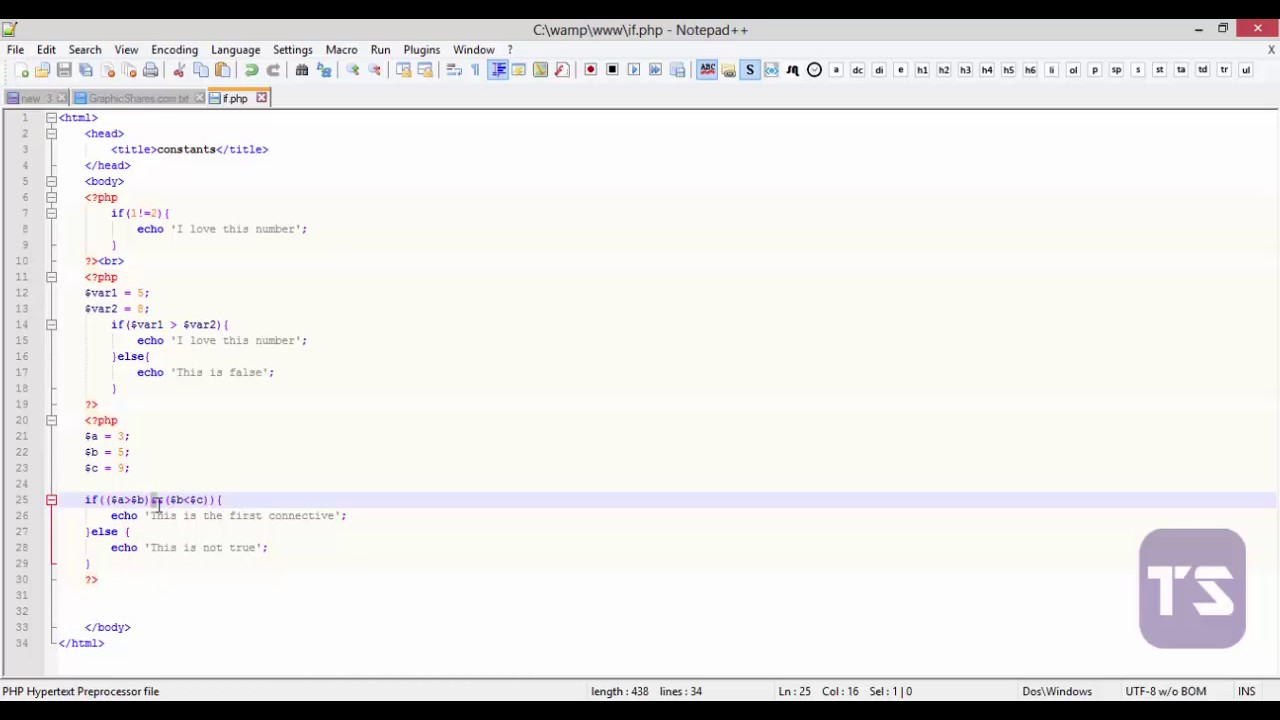This screenshot has height=720, width=1280.
Task: Collapse the html fold on line 1
Action: click(x=51, y=118)
